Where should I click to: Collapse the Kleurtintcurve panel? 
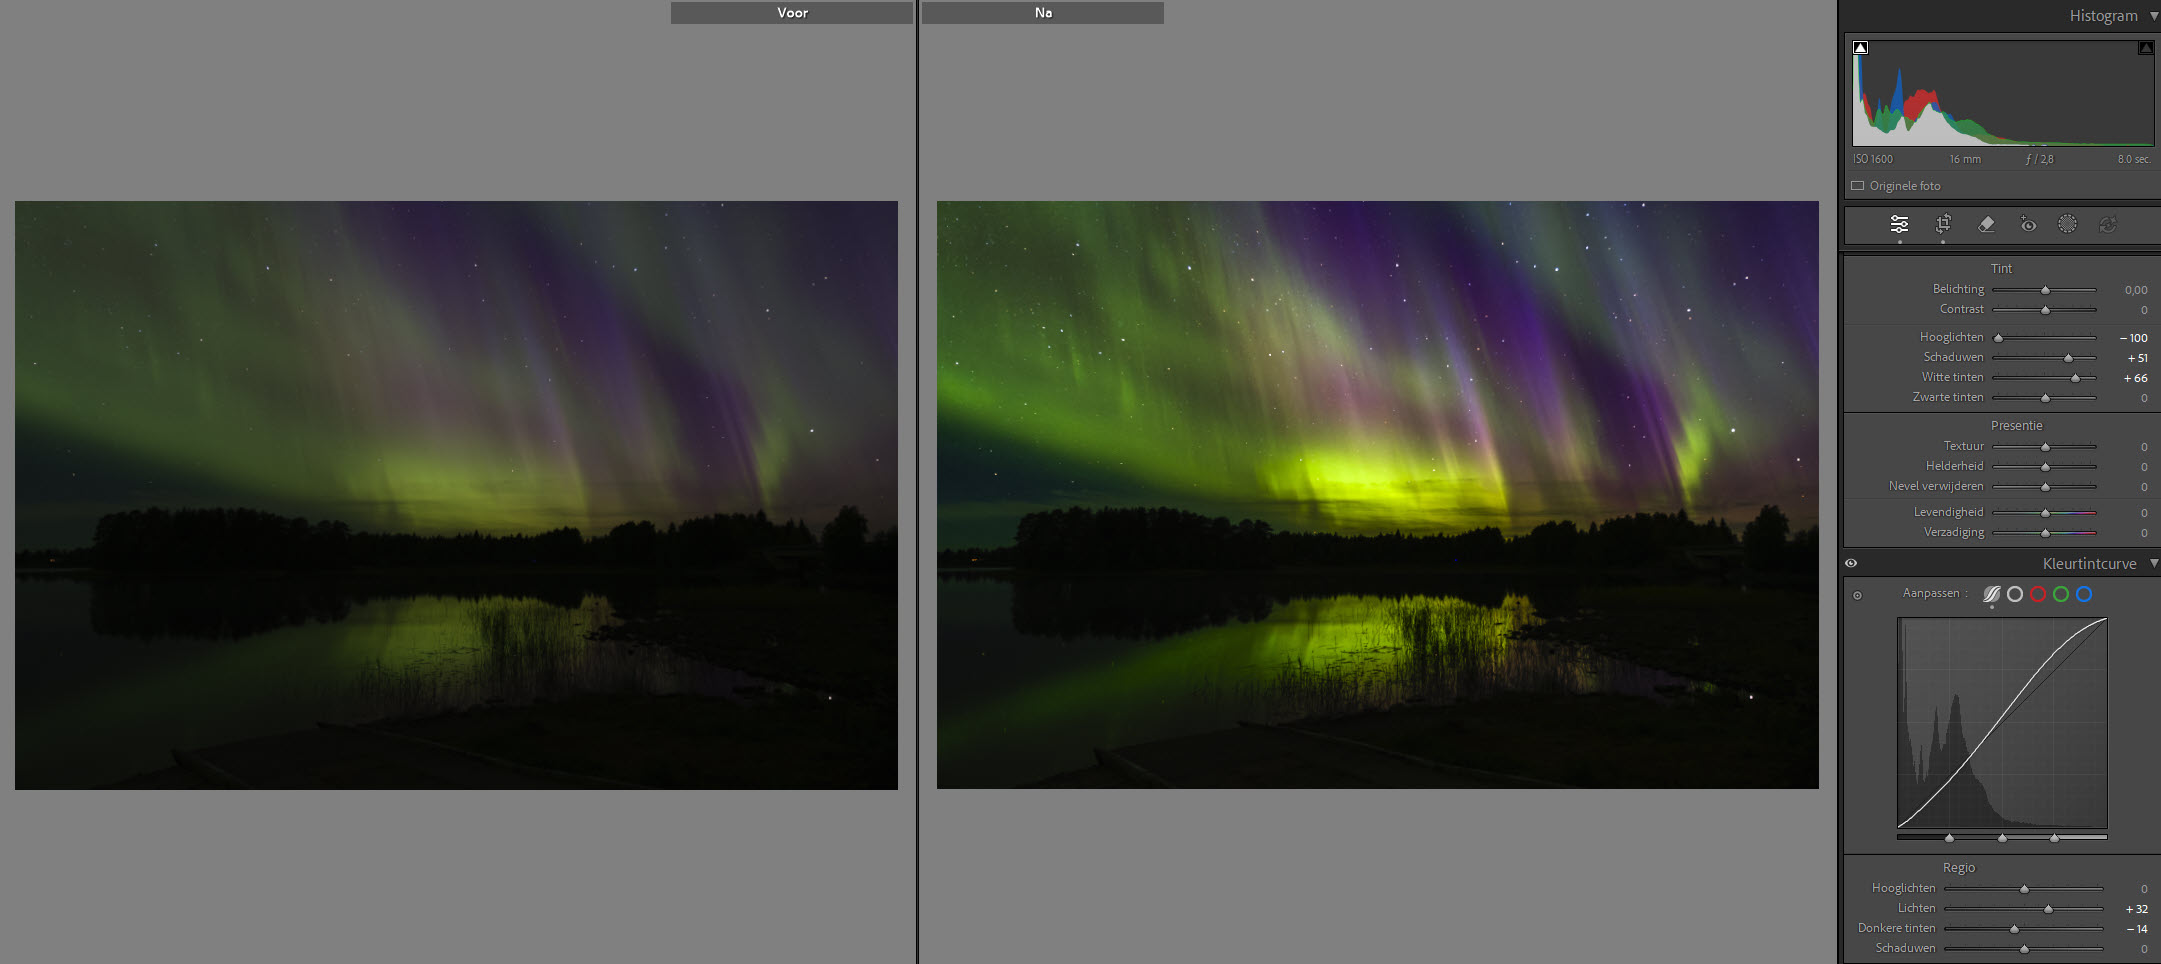click(x=2154, y=563)
